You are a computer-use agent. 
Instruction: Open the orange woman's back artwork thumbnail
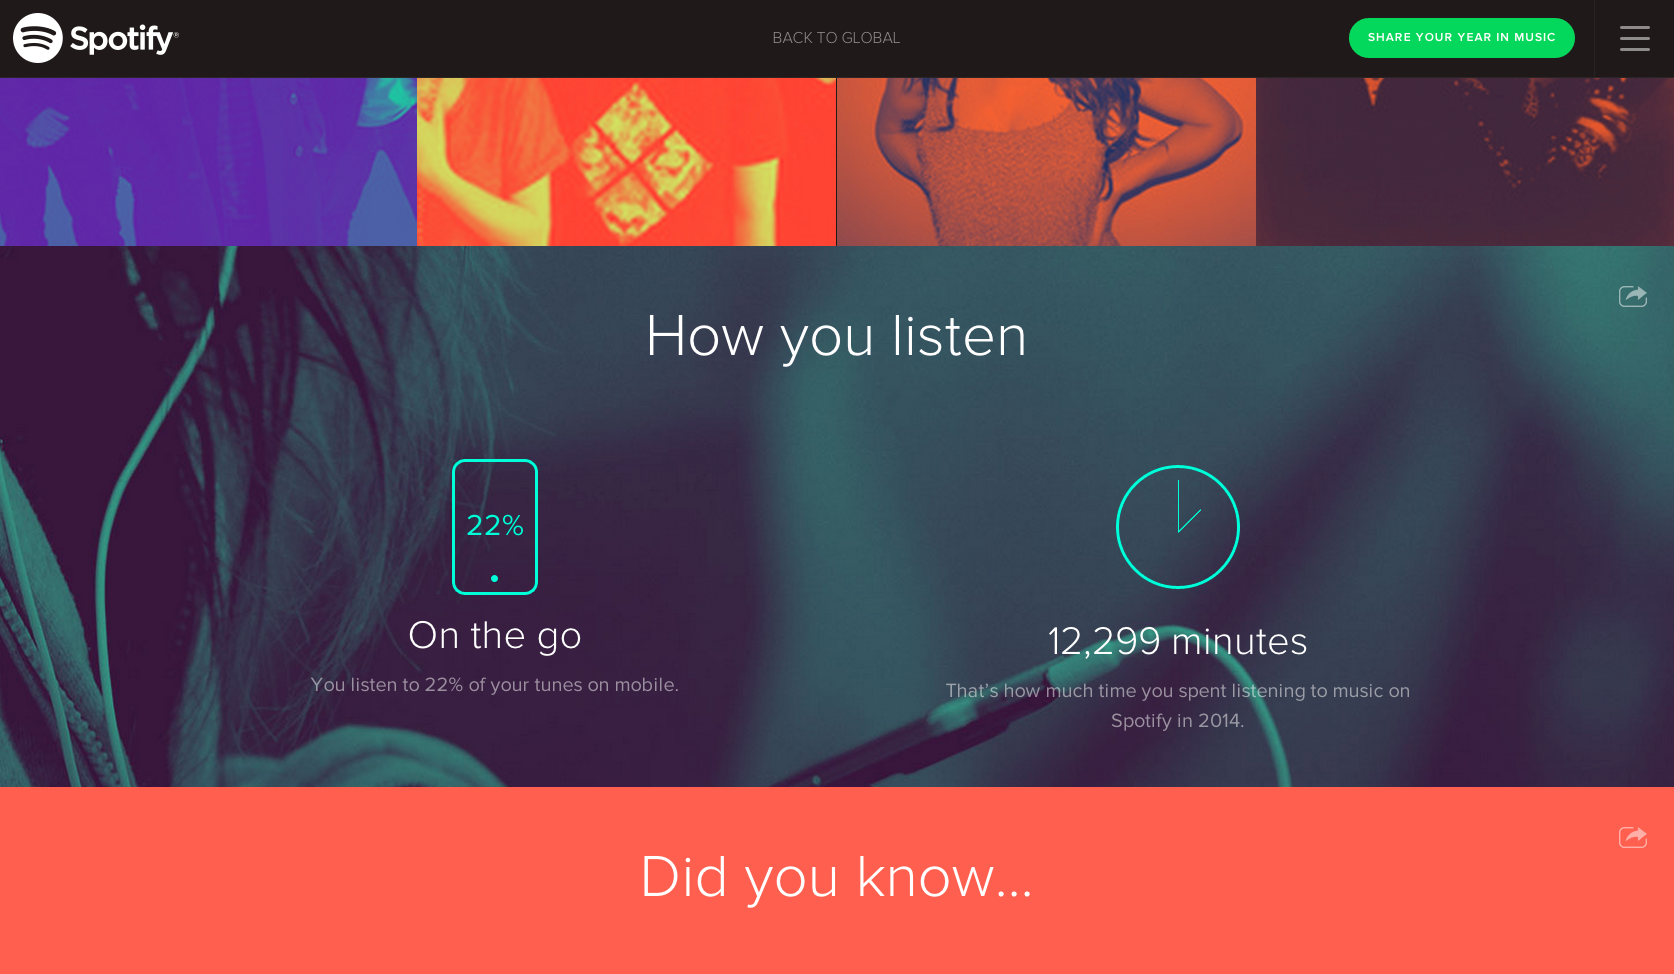coord(1046,162)
